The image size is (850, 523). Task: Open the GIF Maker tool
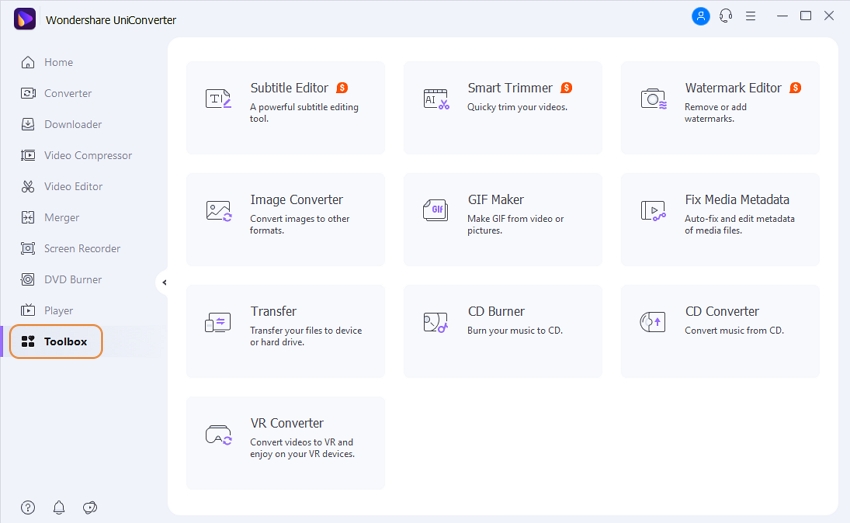(x=502, y=219)
